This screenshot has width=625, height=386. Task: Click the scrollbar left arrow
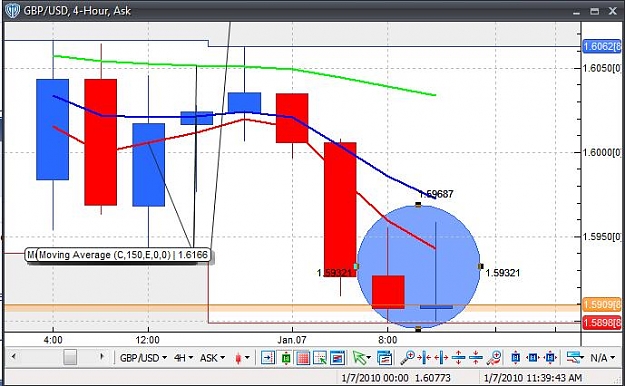tap(14, 356)
